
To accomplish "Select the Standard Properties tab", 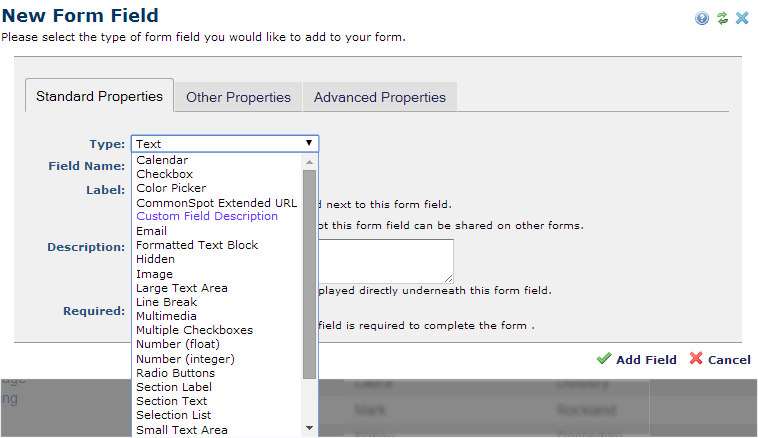I will (99, 97).
